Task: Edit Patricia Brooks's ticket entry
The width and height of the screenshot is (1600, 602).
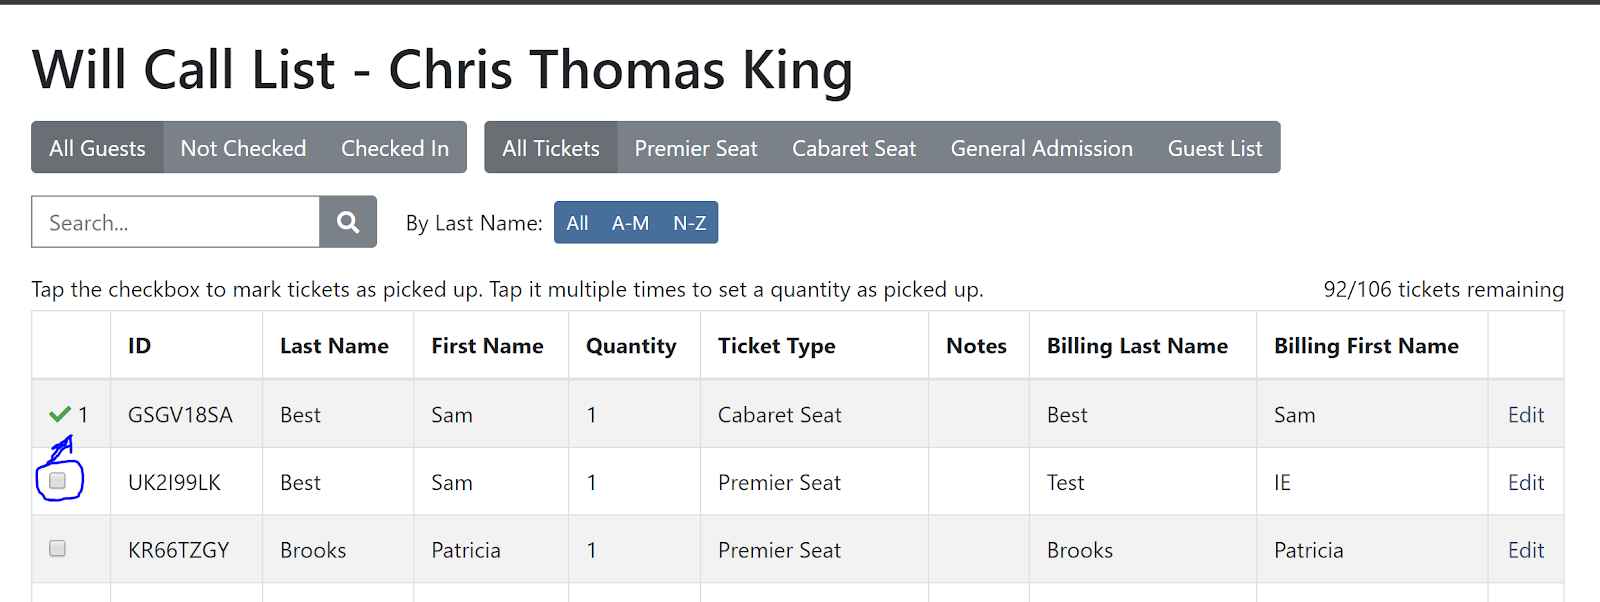Action: (x=1526, y=551)
